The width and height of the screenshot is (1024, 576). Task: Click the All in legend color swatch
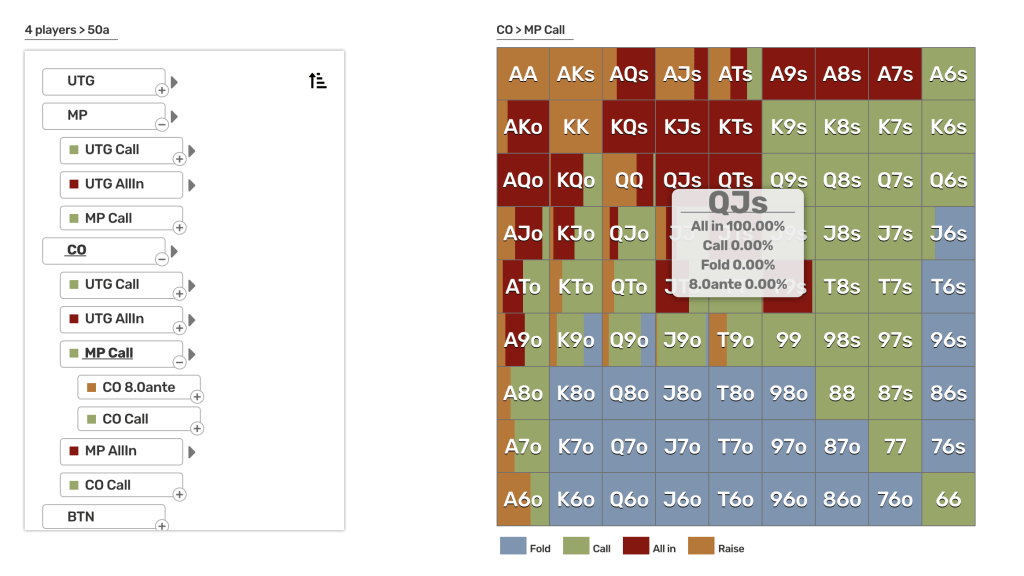coord(636,547)
